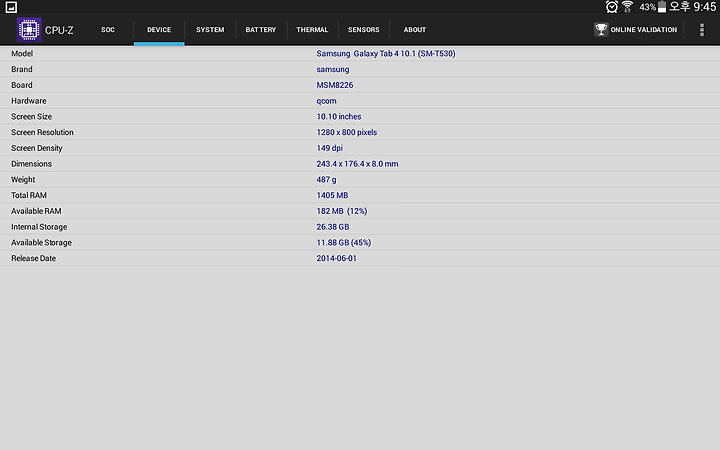Tap the Samsung Galaxy Tab 4 10.1 value
This screenshot has width=720, height=450.
point(386,54)
